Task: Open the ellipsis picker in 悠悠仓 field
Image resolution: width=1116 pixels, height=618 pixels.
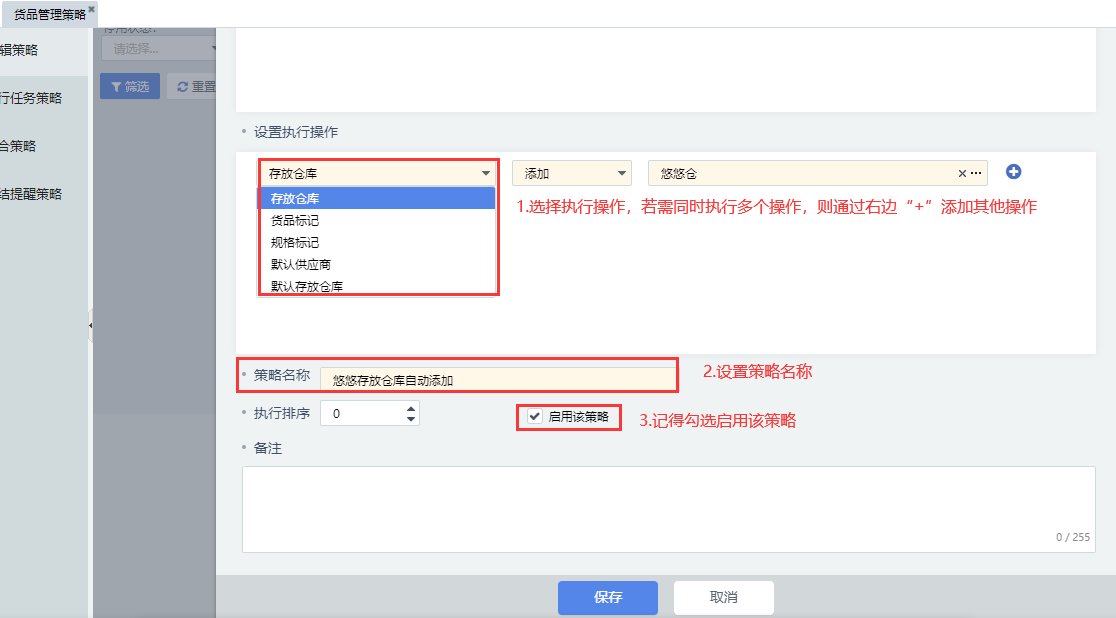Action: coord(976,174)
